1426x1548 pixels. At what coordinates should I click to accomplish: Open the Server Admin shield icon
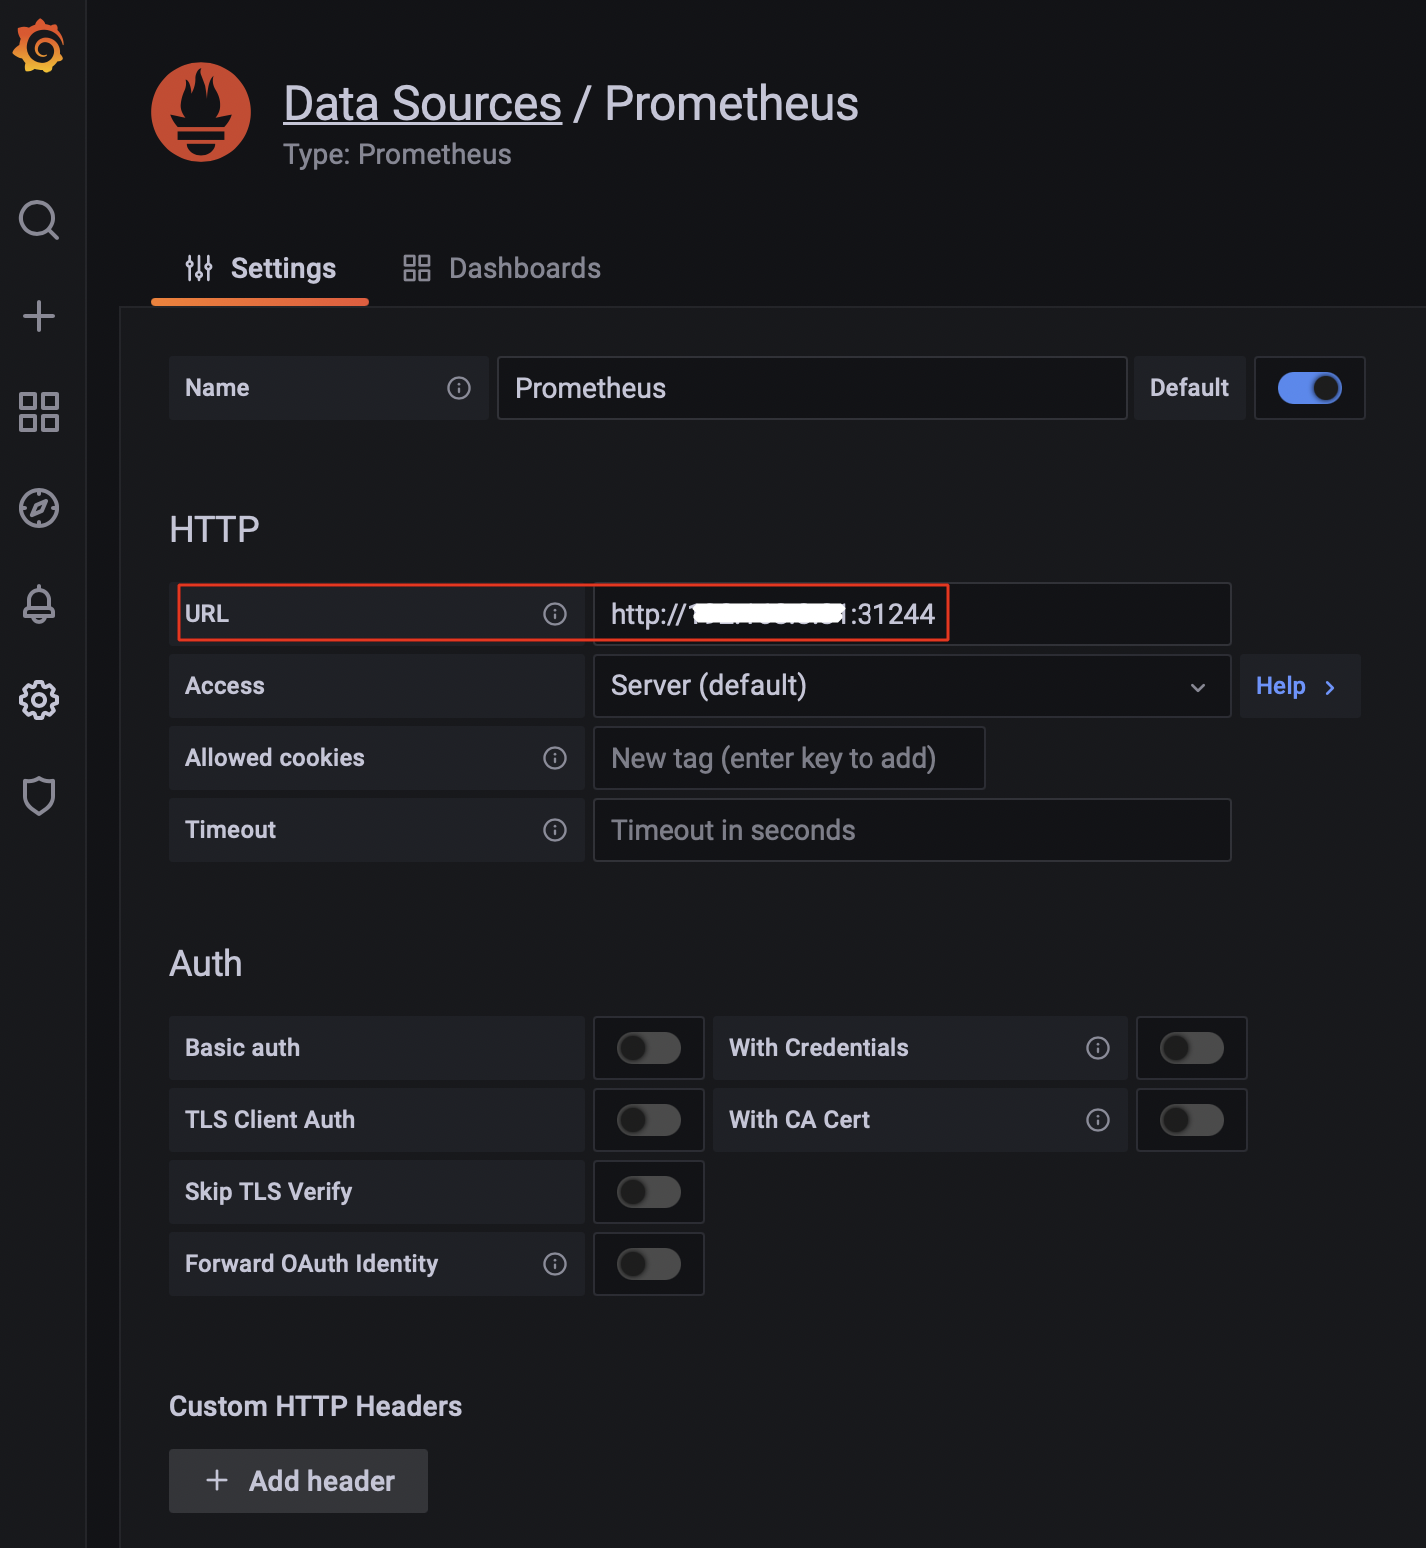(39, 796)
